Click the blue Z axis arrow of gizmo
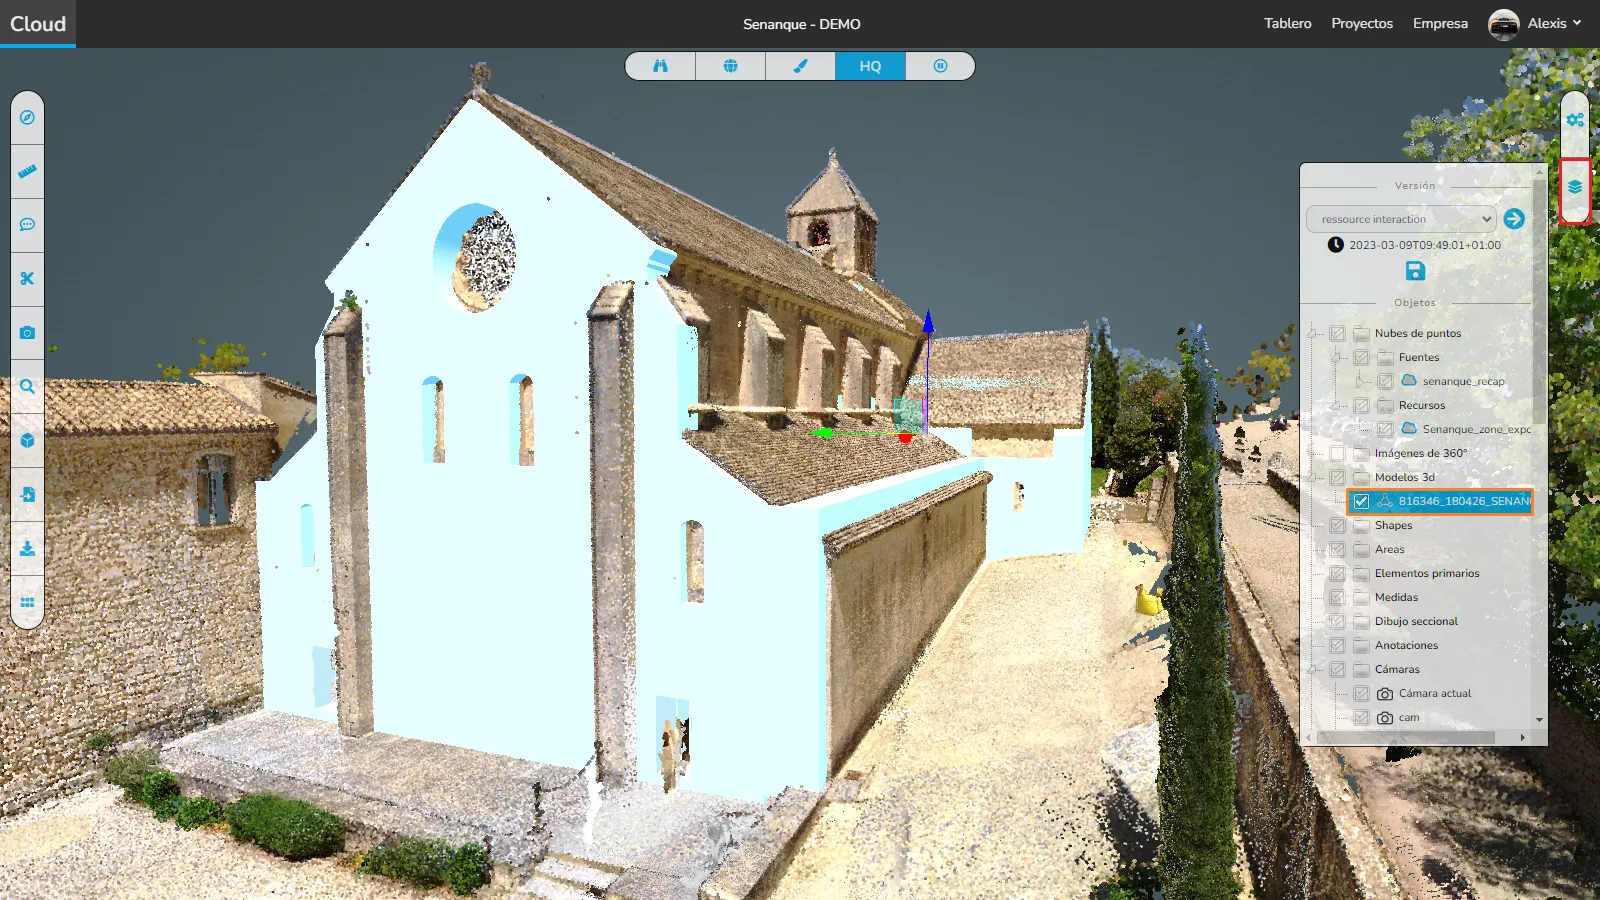The height and width of the screenshot is (900, 1600). pos(928,322)
